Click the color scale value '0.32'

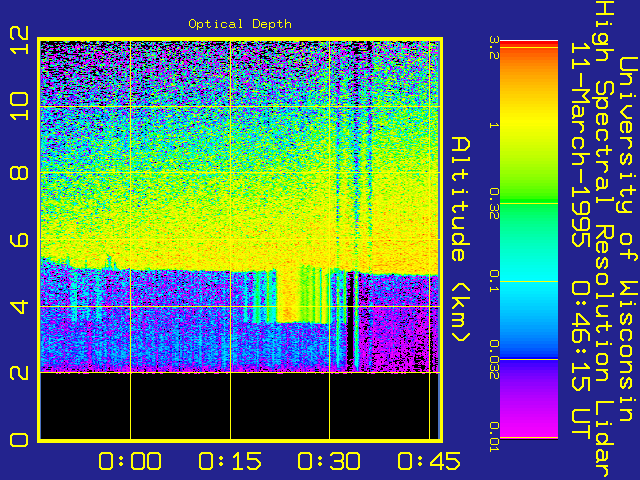494,203
